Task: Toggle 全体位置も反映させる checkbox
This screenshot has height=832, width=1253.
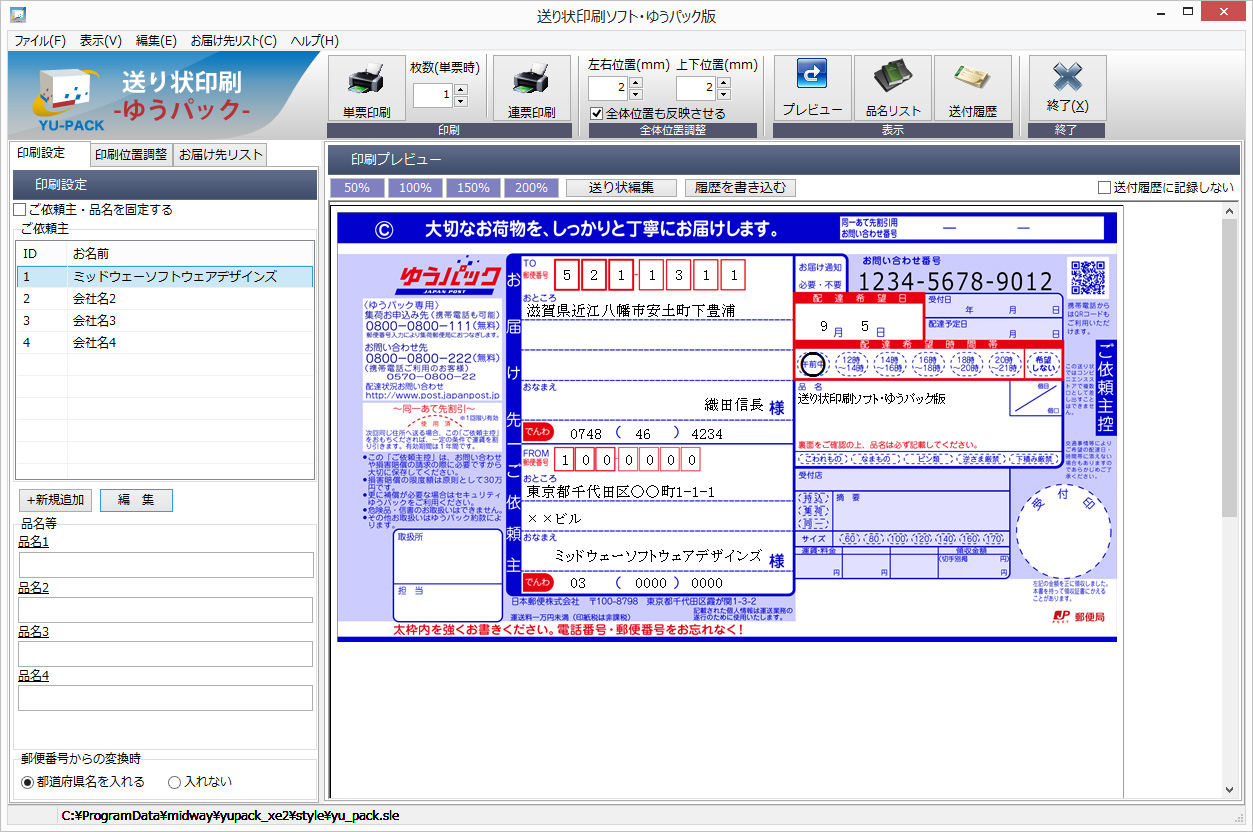Action: click(x=597, y=113)
